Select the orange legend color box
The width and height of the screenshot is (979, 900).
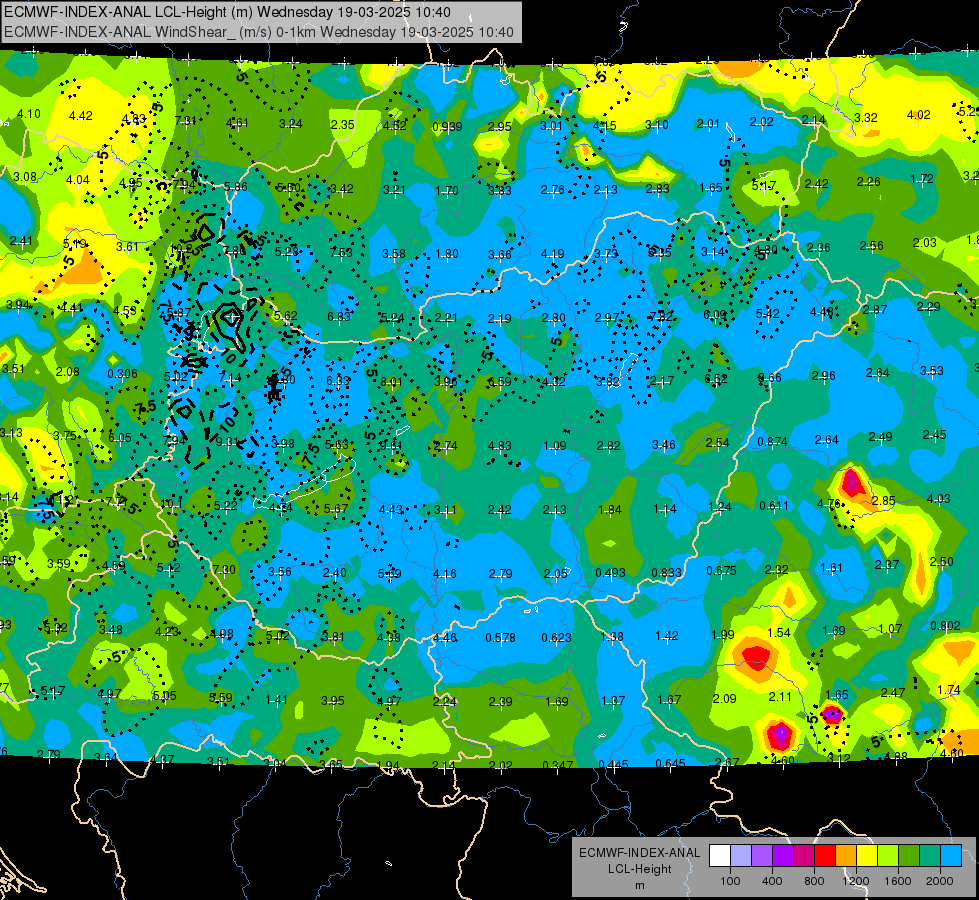(846, 855)
